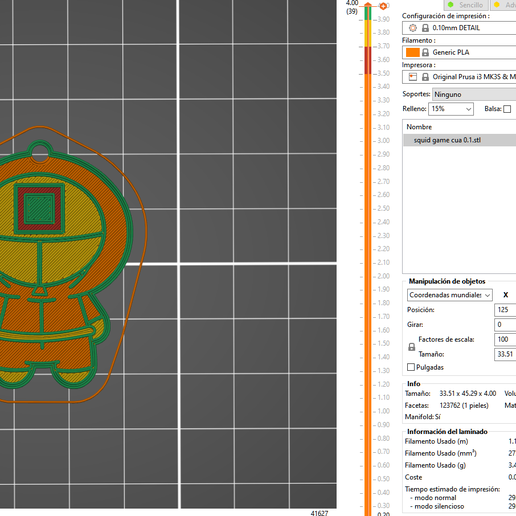Click the printer icon in Impresora field

point(413,77)
